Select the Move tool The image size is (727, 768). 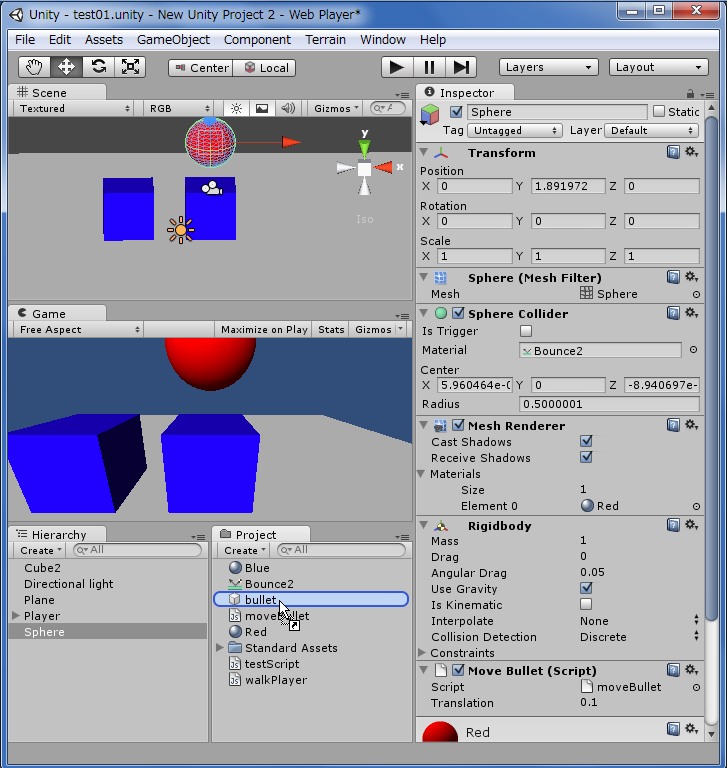pos(66,67)
